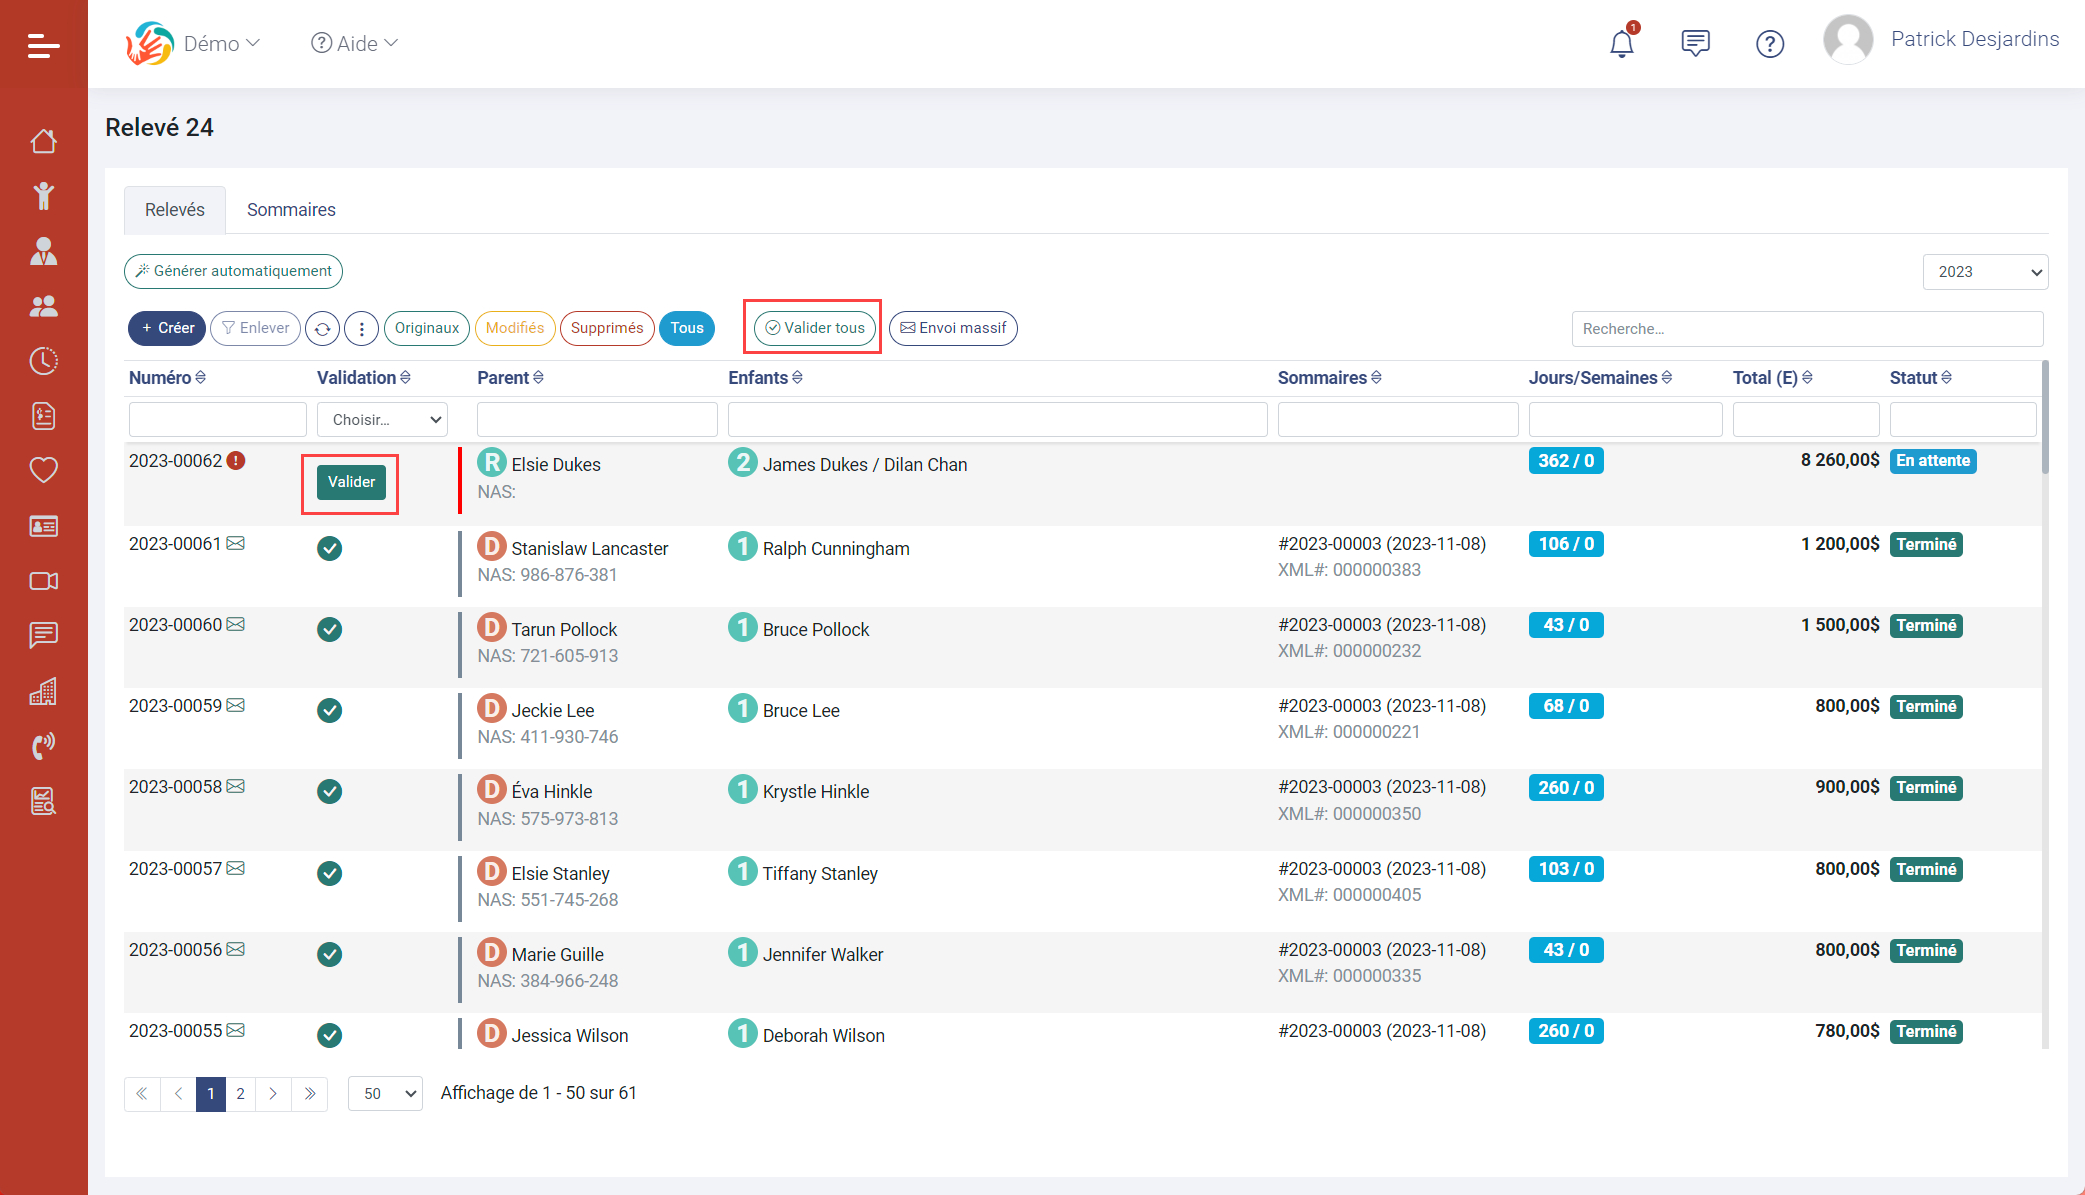Toggle the Supprimés filter

click(607, 328)
